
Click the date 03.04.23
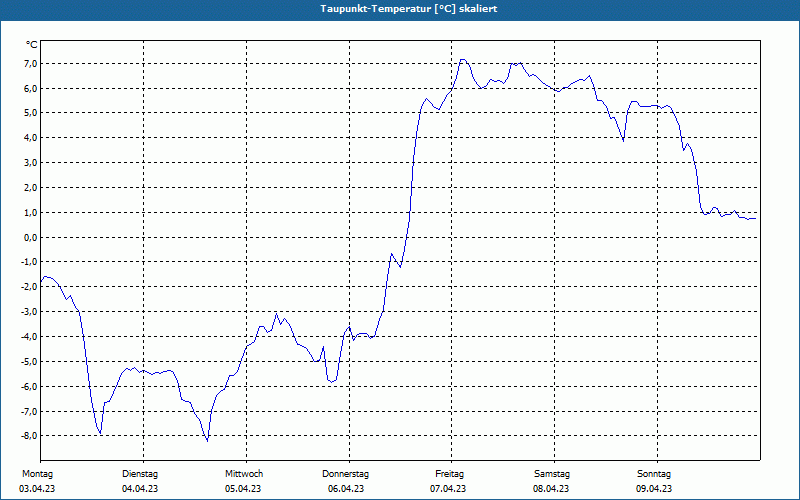coord(37,489)
